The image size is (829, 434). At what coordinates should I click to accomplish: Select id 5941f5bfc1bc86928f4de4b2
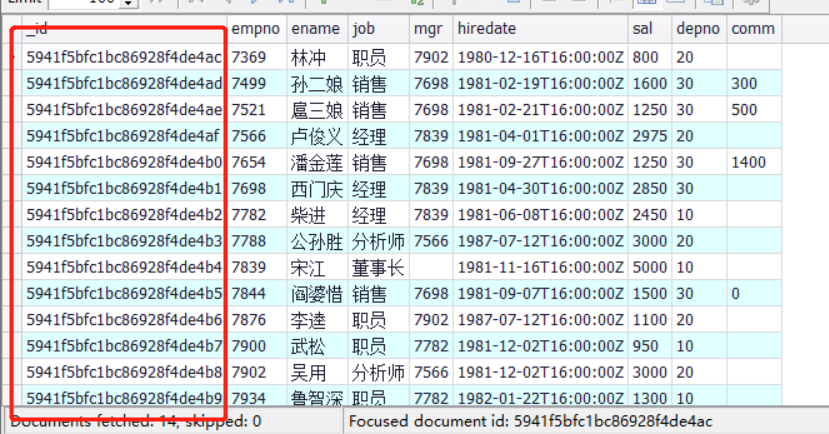[x=124, y=215]
